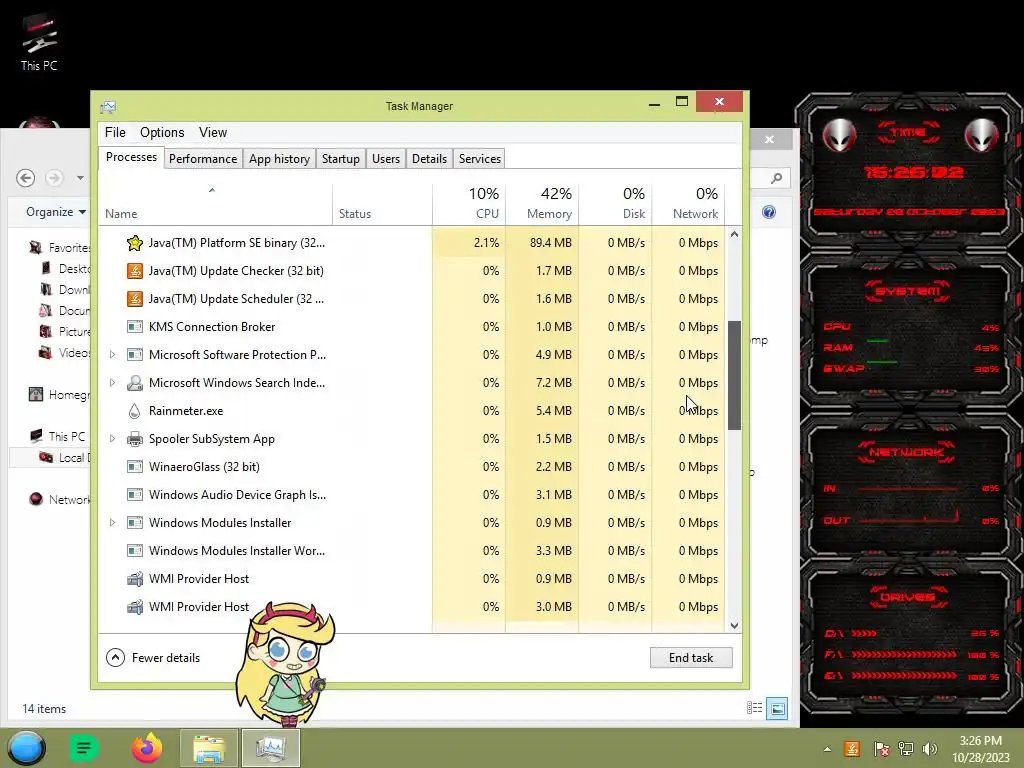Click the WinaeroGlass process icon
1024x768 pixels.
tap(135, 467)
